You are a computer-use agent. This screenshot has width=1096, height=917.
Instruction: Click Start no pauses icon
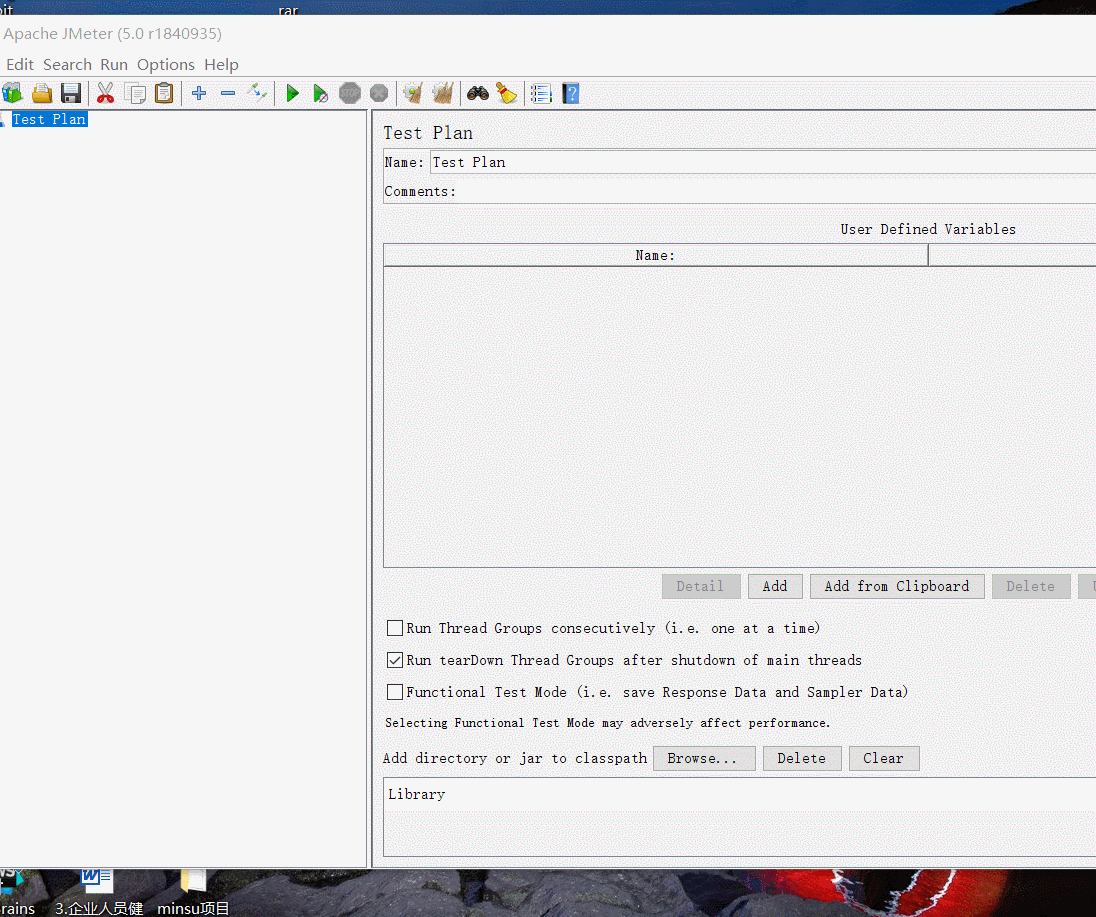click(x=321, y=93)
